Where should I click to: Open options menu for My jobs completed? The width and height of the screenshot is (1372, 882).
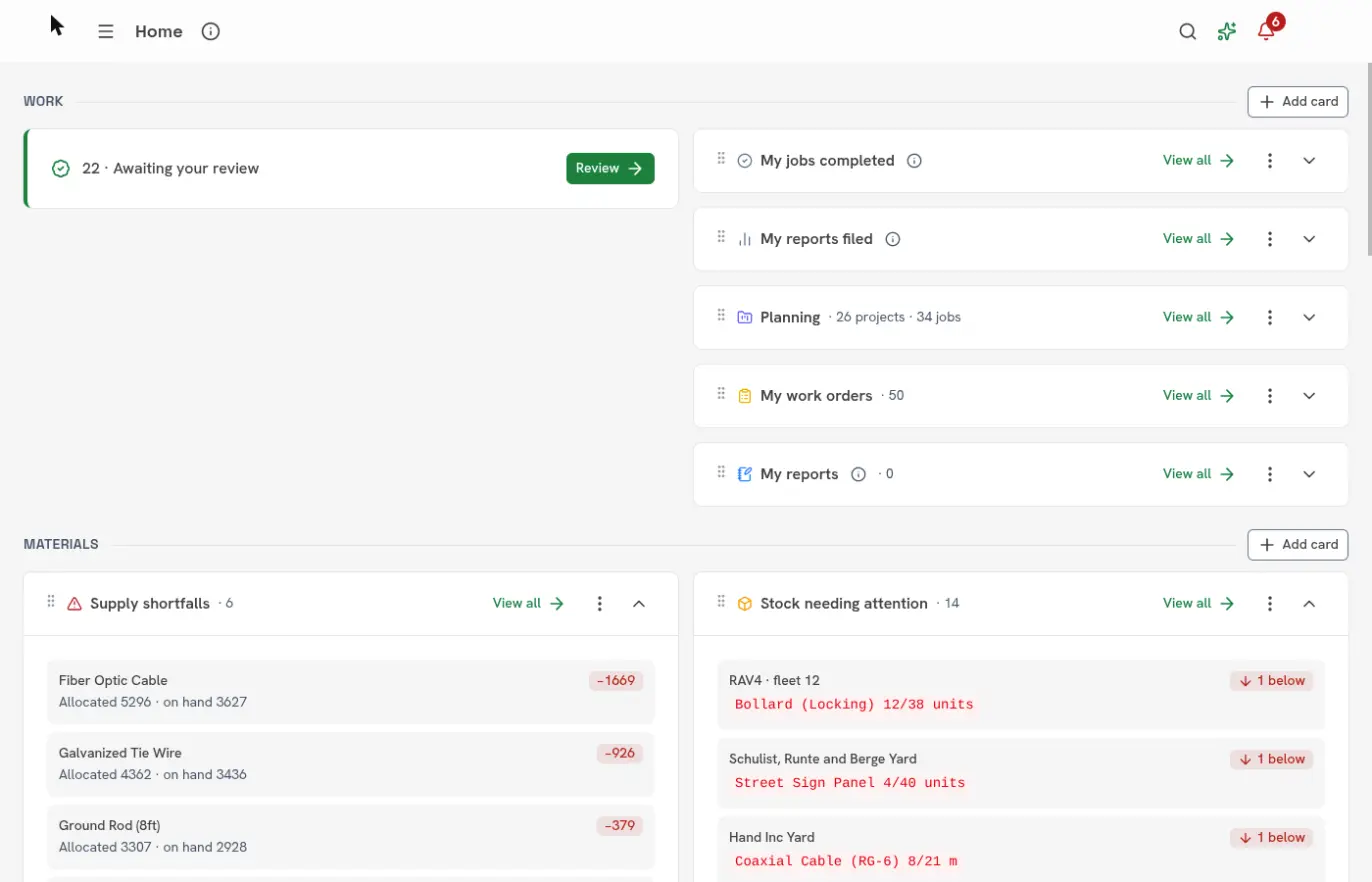[1270, 160]
